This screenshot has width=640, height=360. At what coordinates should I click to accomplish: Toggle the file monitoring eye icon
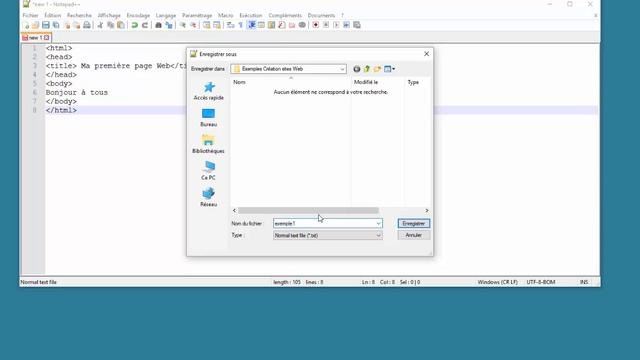click(x=302, y=25)
